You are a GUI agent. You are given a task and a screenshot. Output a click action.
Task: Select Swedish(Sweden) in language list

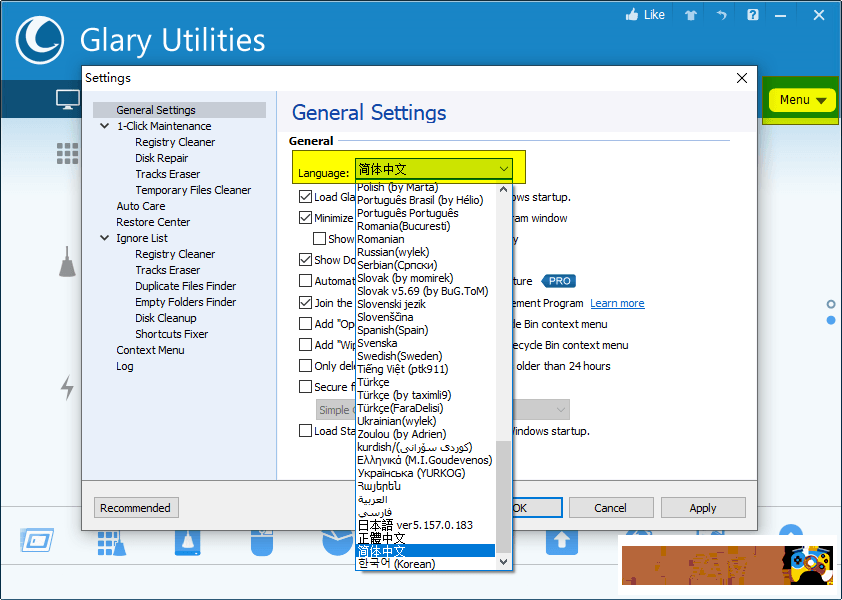[x=400, y=356]
